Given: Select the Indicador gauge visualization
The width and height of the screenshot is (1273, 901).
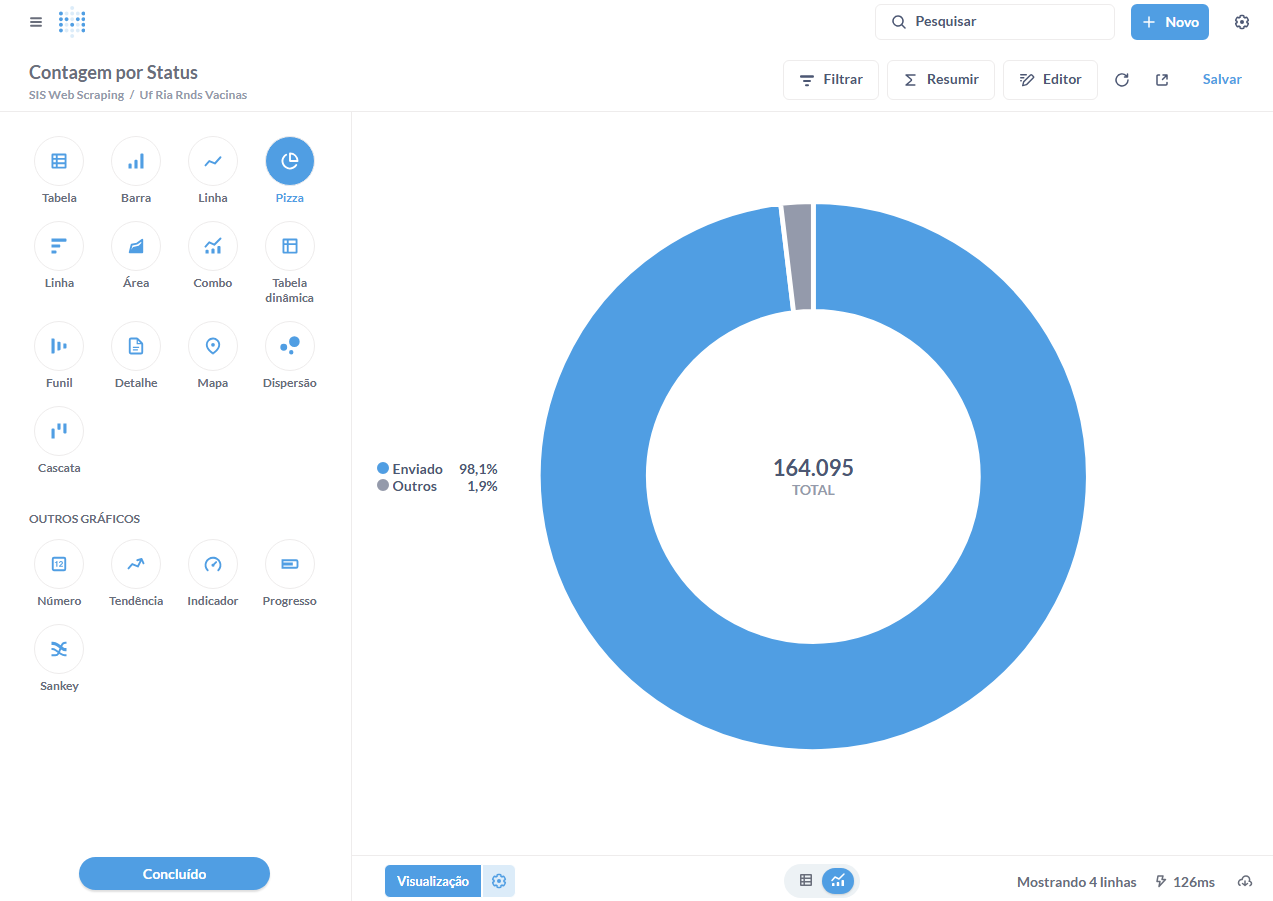Looking at the screenshot, I should [213, 564].
